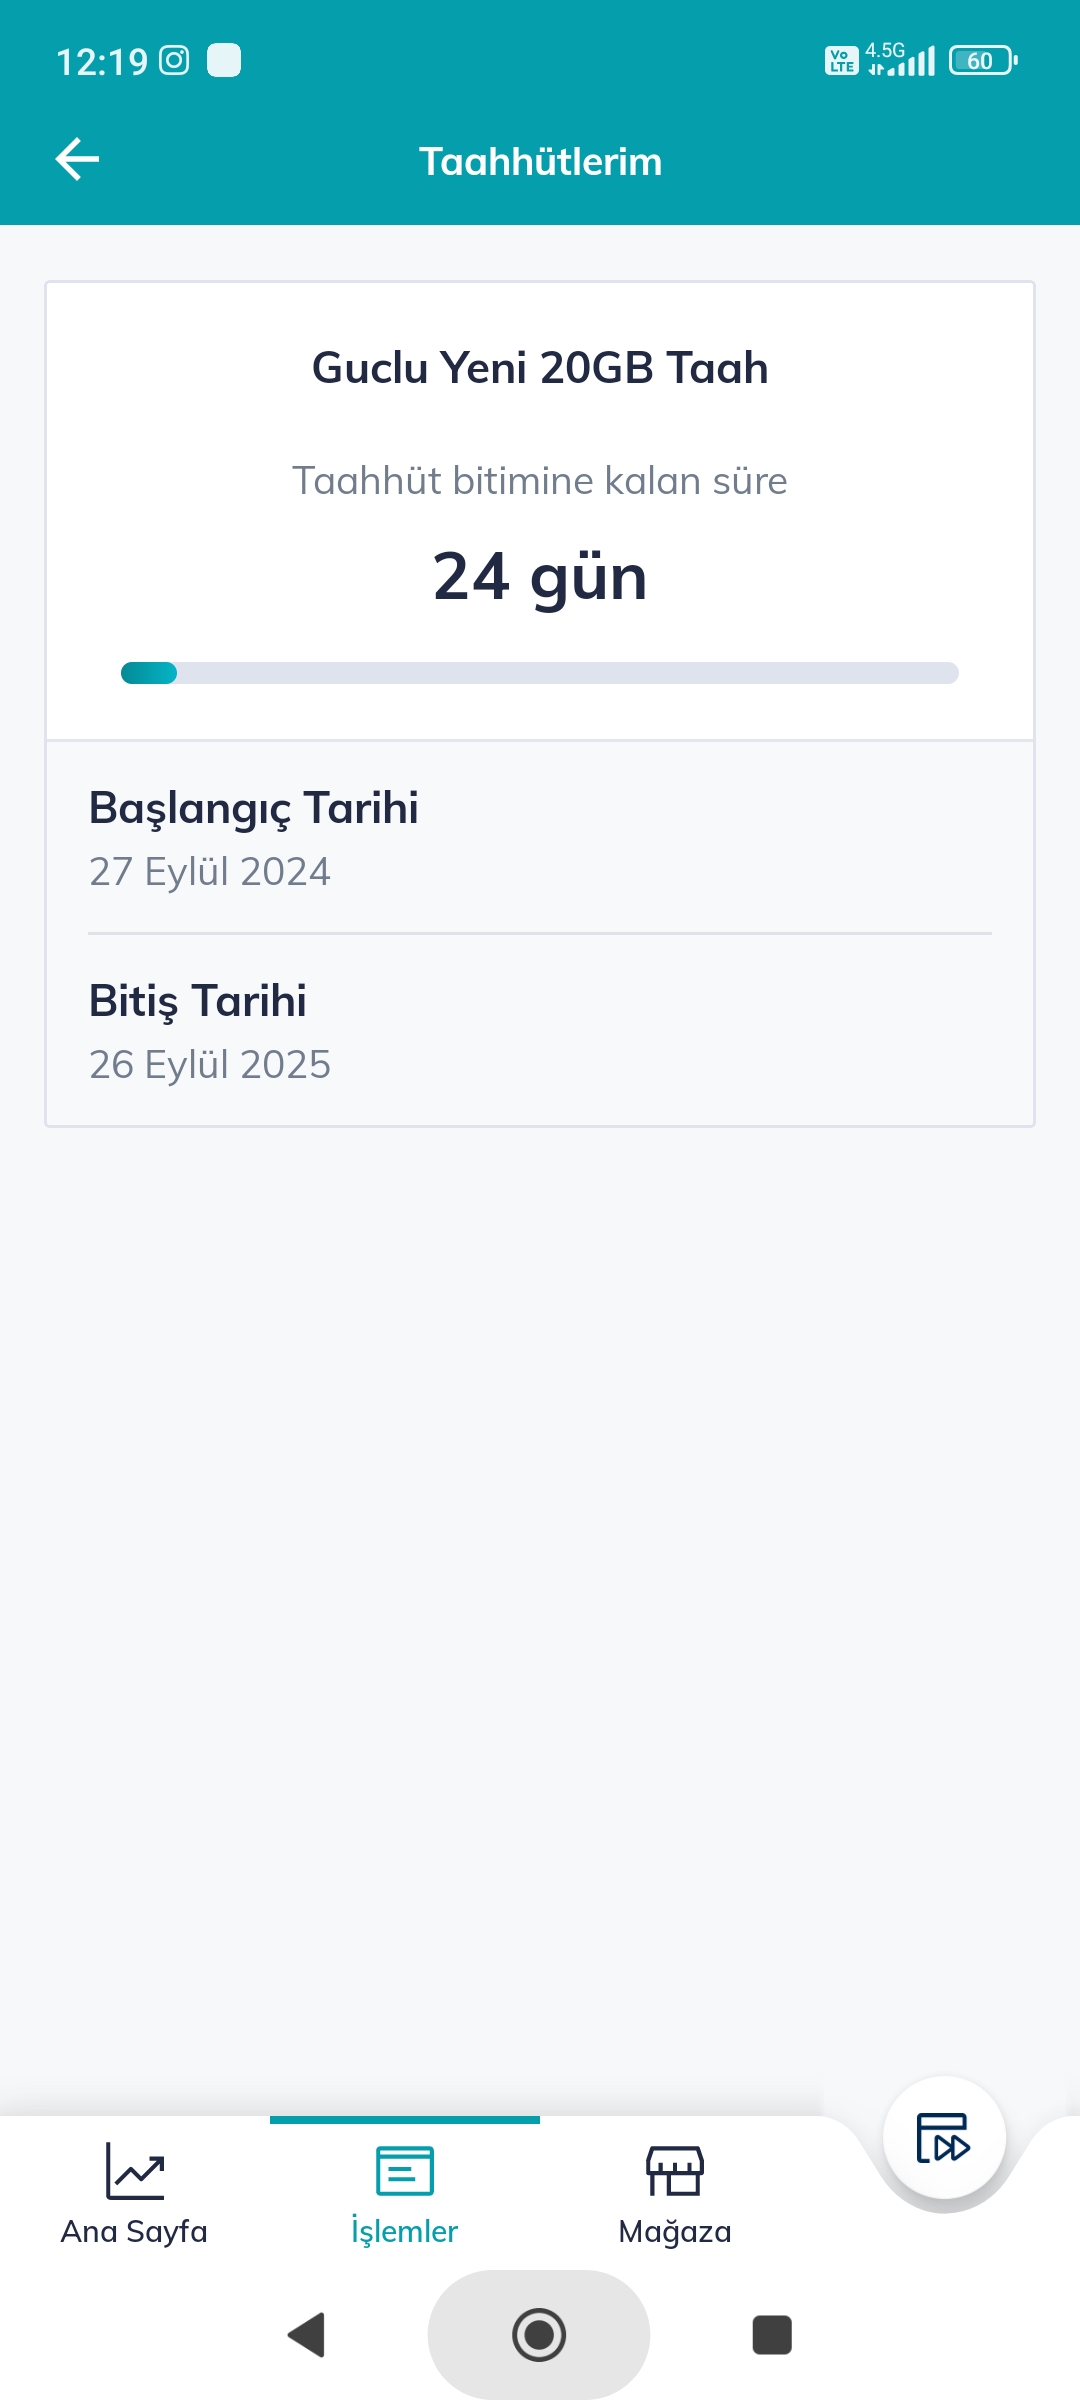The image size is (1080, 2400).
Task: Tap the Instagram notification status icon
Action: (x=174, y=61)
